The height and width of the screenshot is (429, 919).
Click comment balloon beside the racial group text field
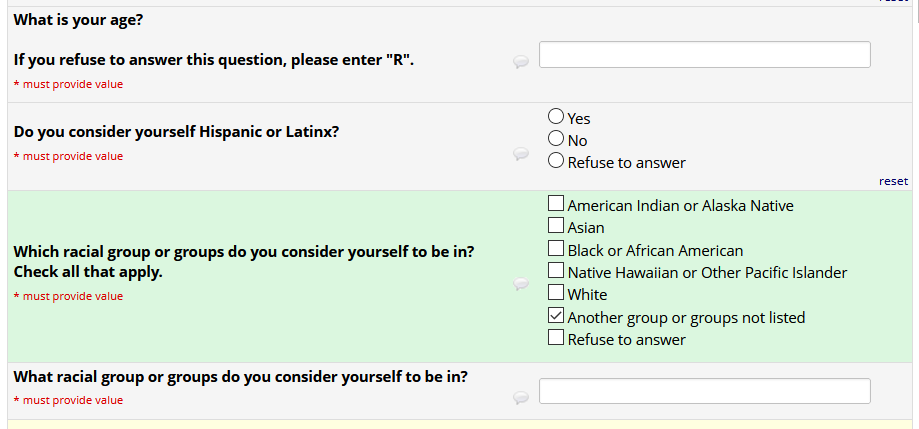pos(520,397)
